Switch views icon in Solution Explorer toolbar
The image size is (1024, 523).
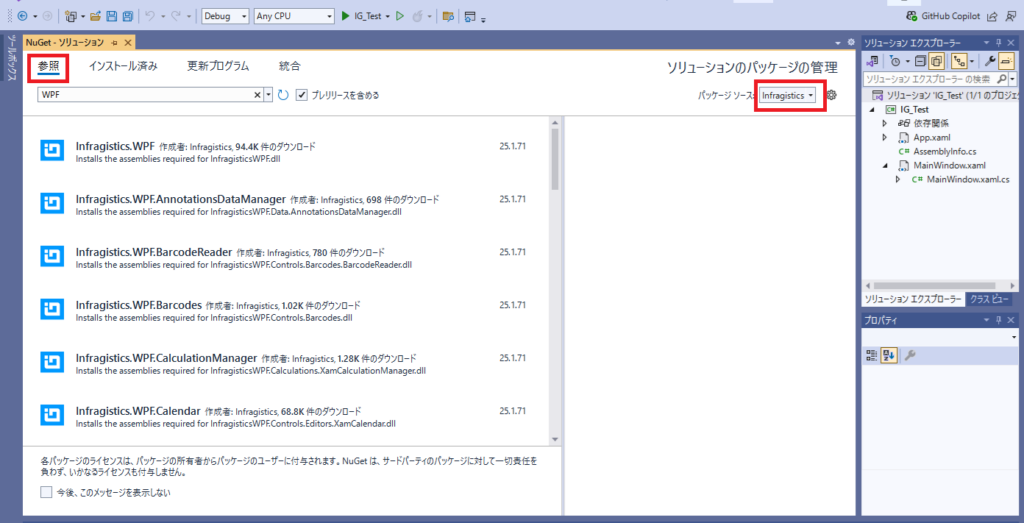872,61
